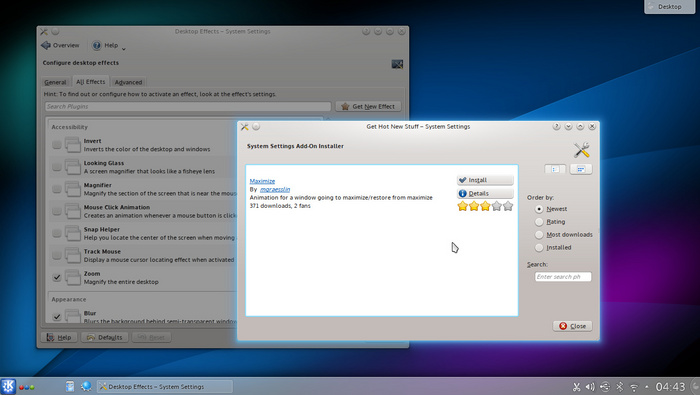Select the Installed radio button
This screenshot has height=395, width=700.
pyautogui.click(x=539, y=248)
